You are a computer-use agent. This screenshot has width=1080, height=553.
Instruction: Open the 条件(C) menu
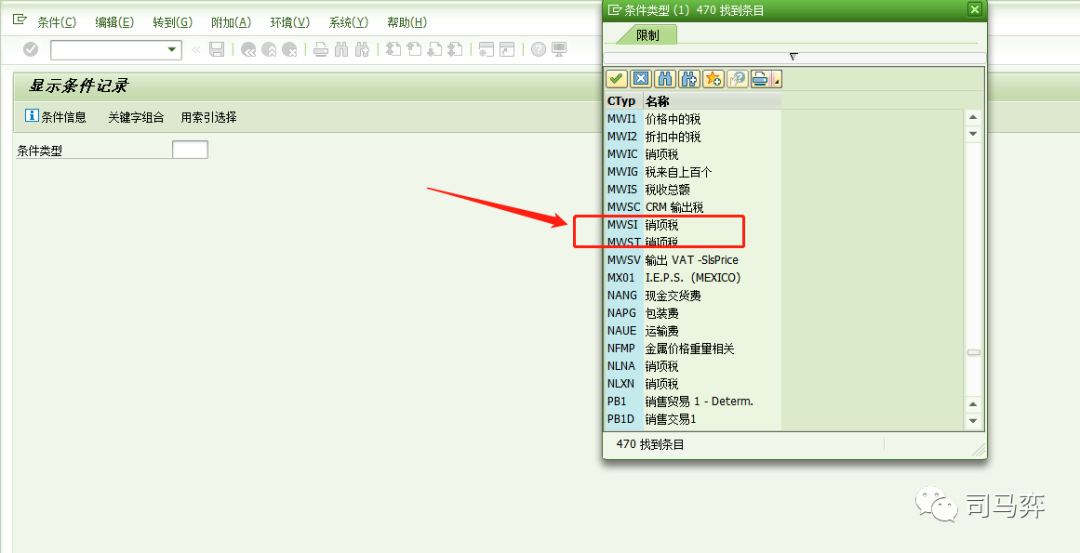click(x=56, y=23)
